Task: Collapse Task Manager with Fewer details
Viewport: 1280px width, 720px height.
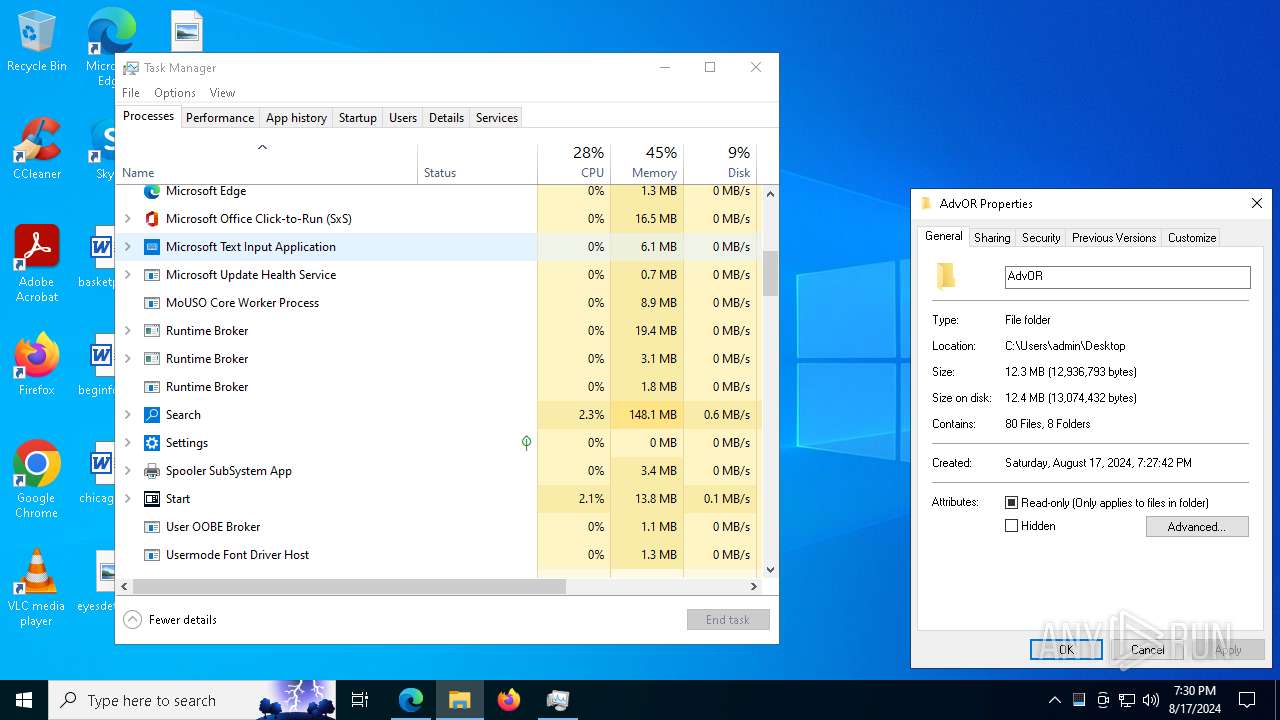Action: (170, 620)
